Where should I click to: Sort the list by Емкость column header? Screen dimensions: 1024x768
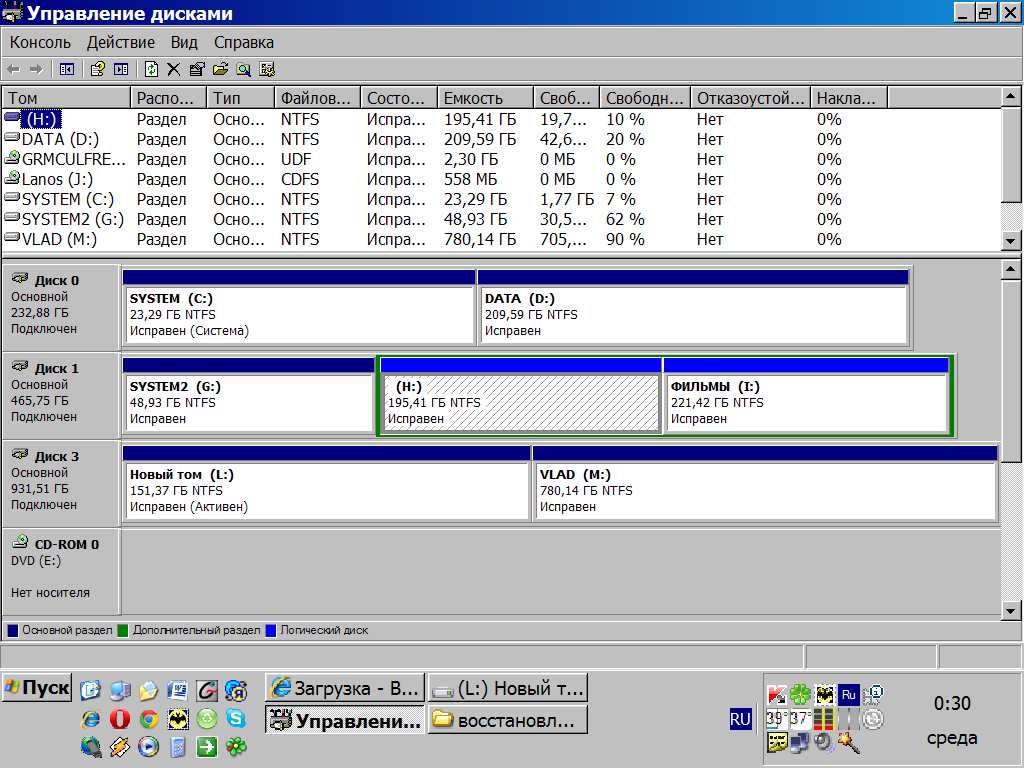point(484,98)
